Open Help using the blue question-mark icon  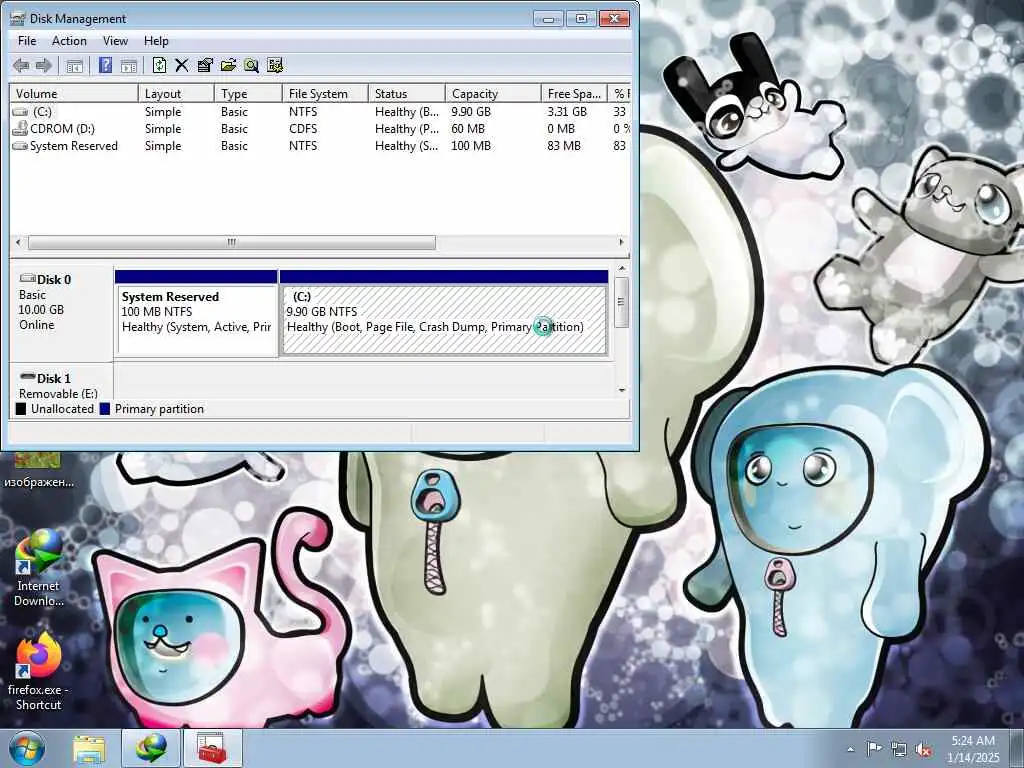pyautogui.click(x=105, y=65)
